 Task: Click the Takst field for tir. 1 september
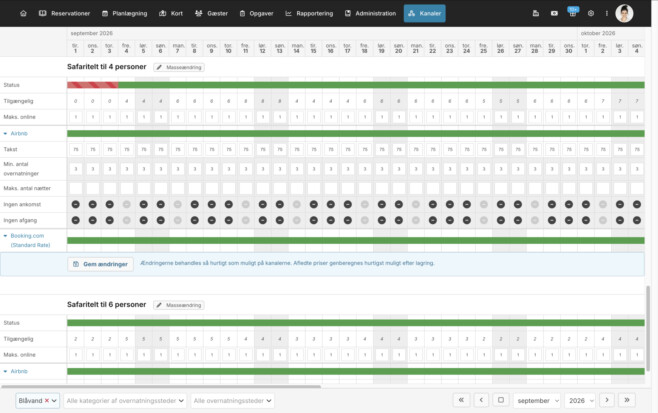point(76,149)
